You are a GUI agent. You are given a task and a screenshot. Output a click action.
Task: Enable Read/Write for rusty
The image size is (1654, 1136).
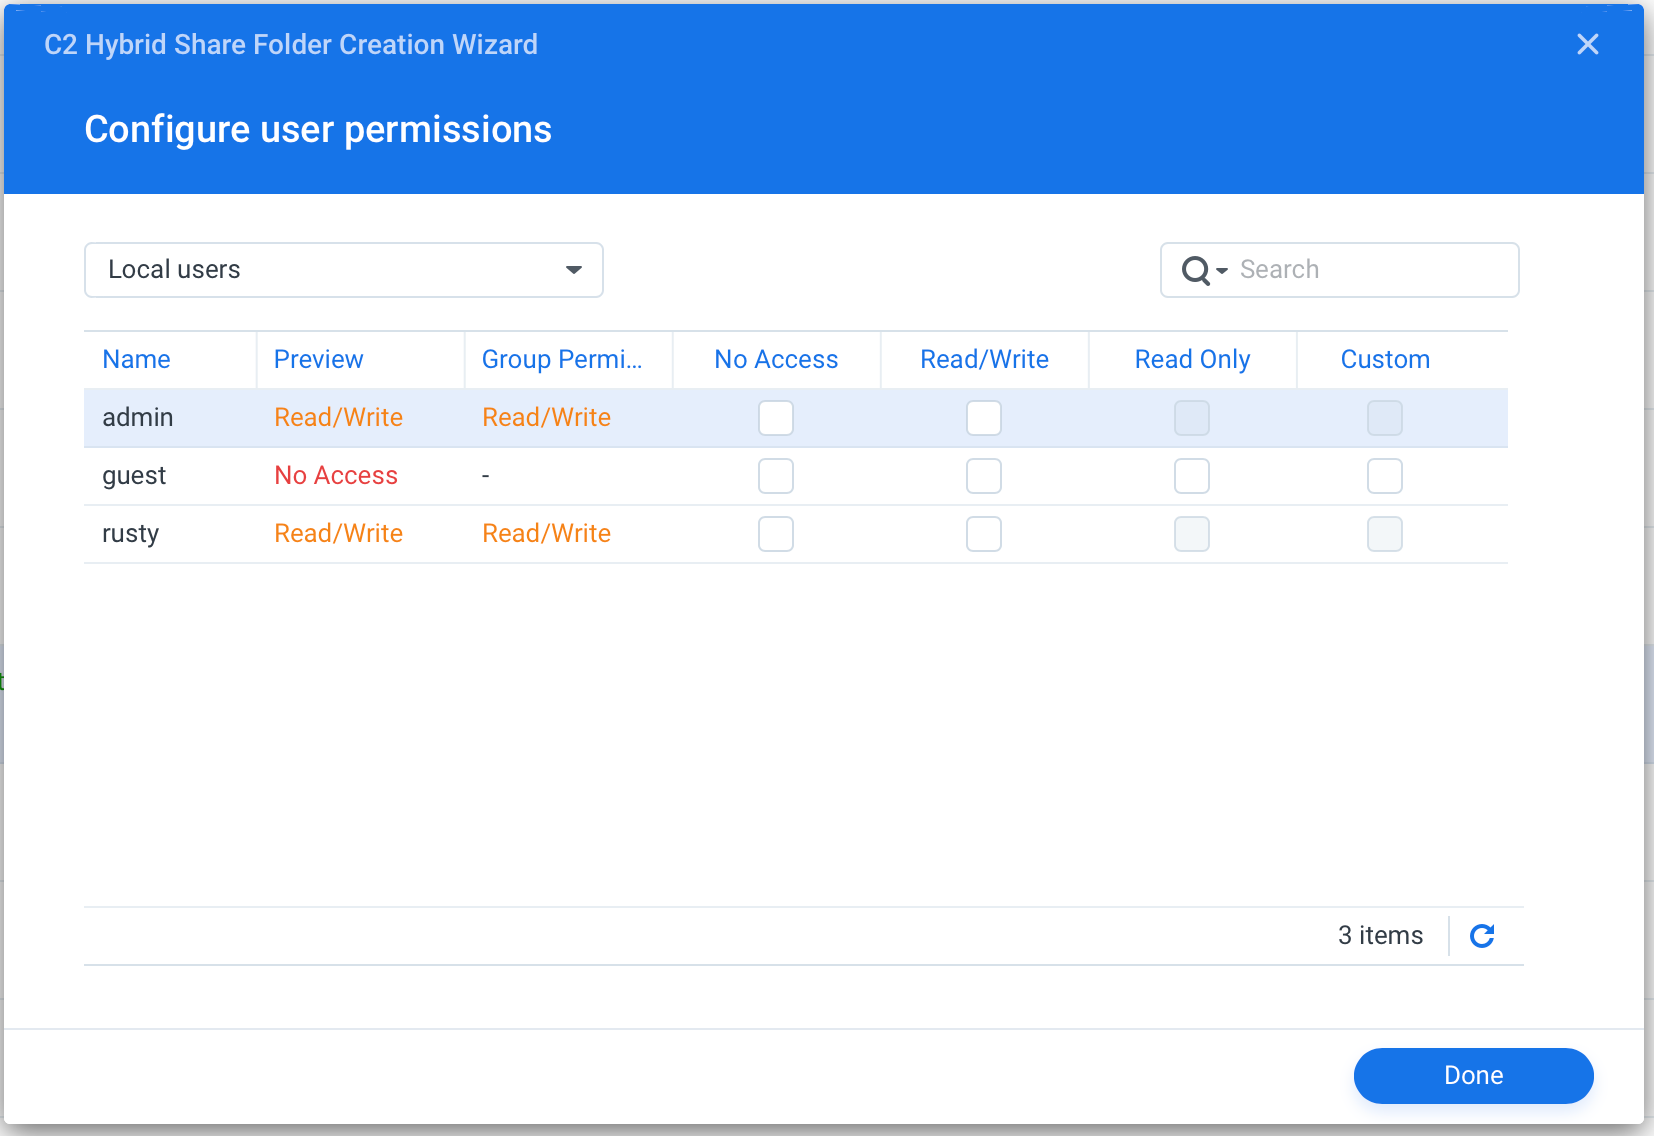[x=984, y=534]
